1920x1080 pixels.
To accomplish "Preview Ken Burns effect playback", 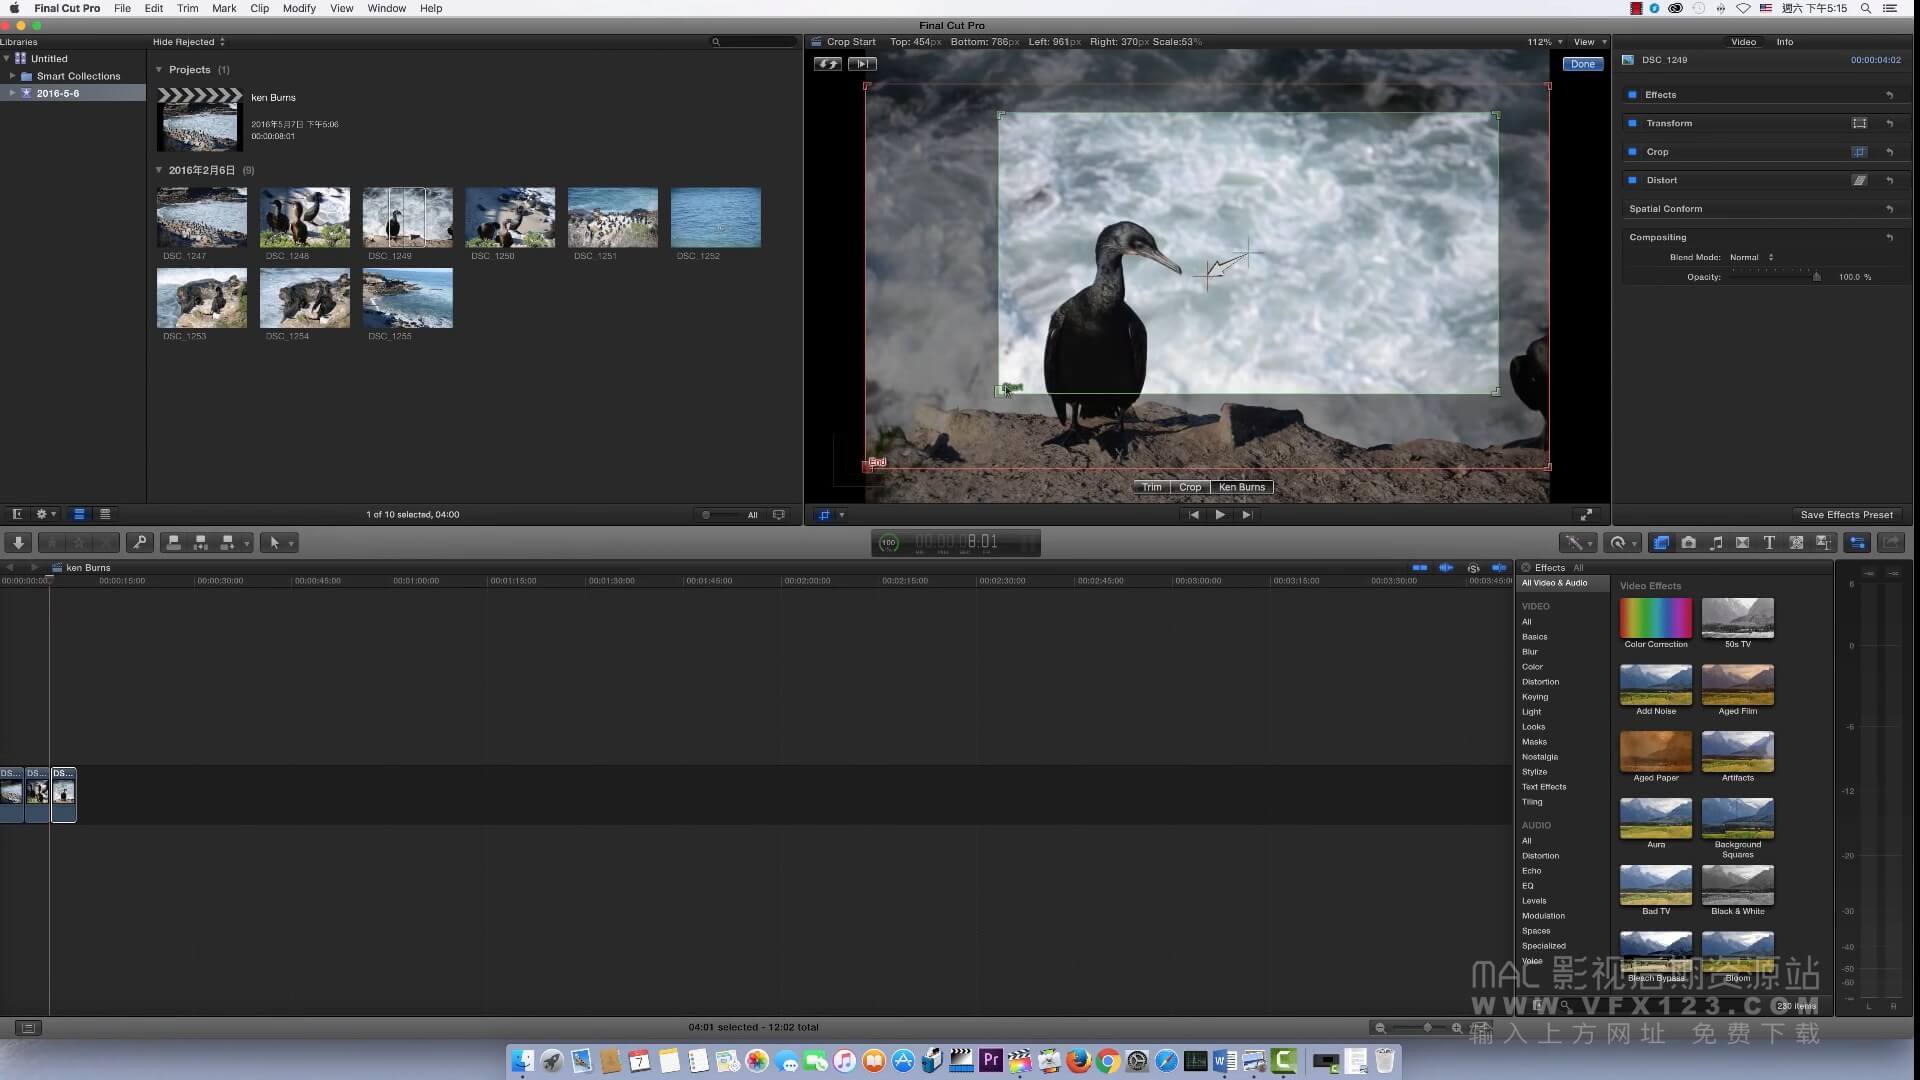I will (x=862, y=64).
